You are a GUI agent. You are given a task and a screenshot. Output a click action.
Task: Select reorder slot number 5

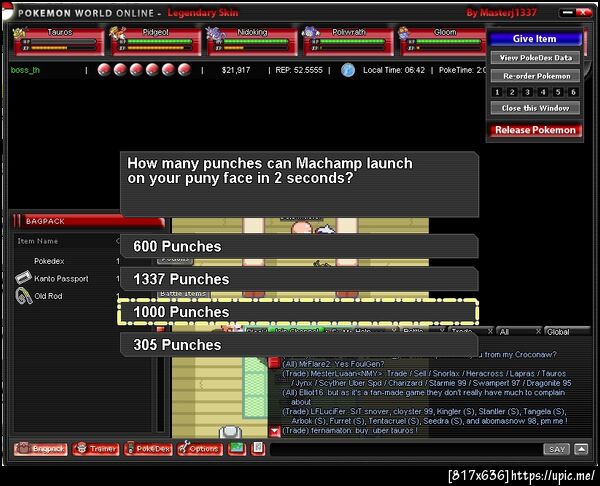point(558,92)
